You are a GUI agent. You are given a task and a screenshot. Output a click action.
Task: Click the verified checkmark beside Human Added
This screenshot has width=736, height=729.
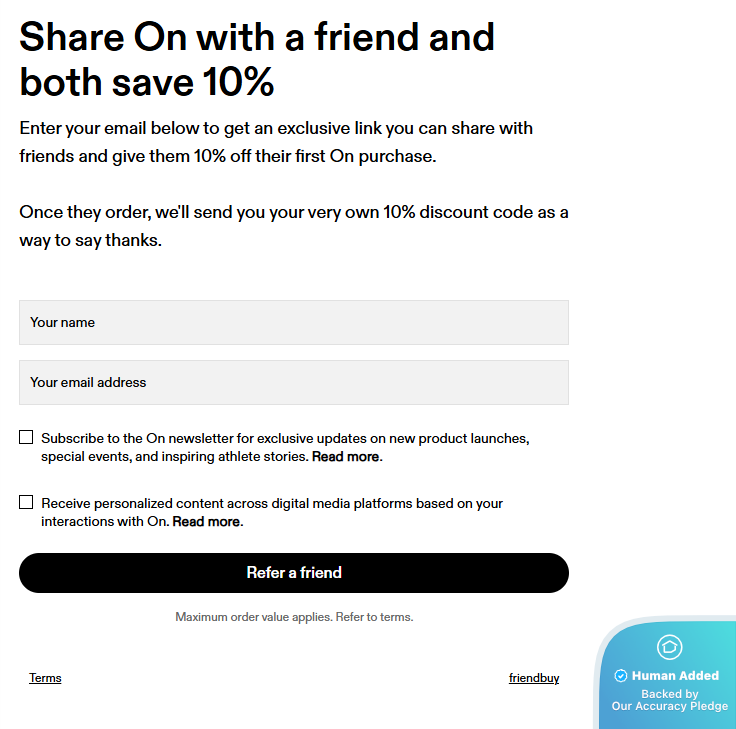pos(621,676)
